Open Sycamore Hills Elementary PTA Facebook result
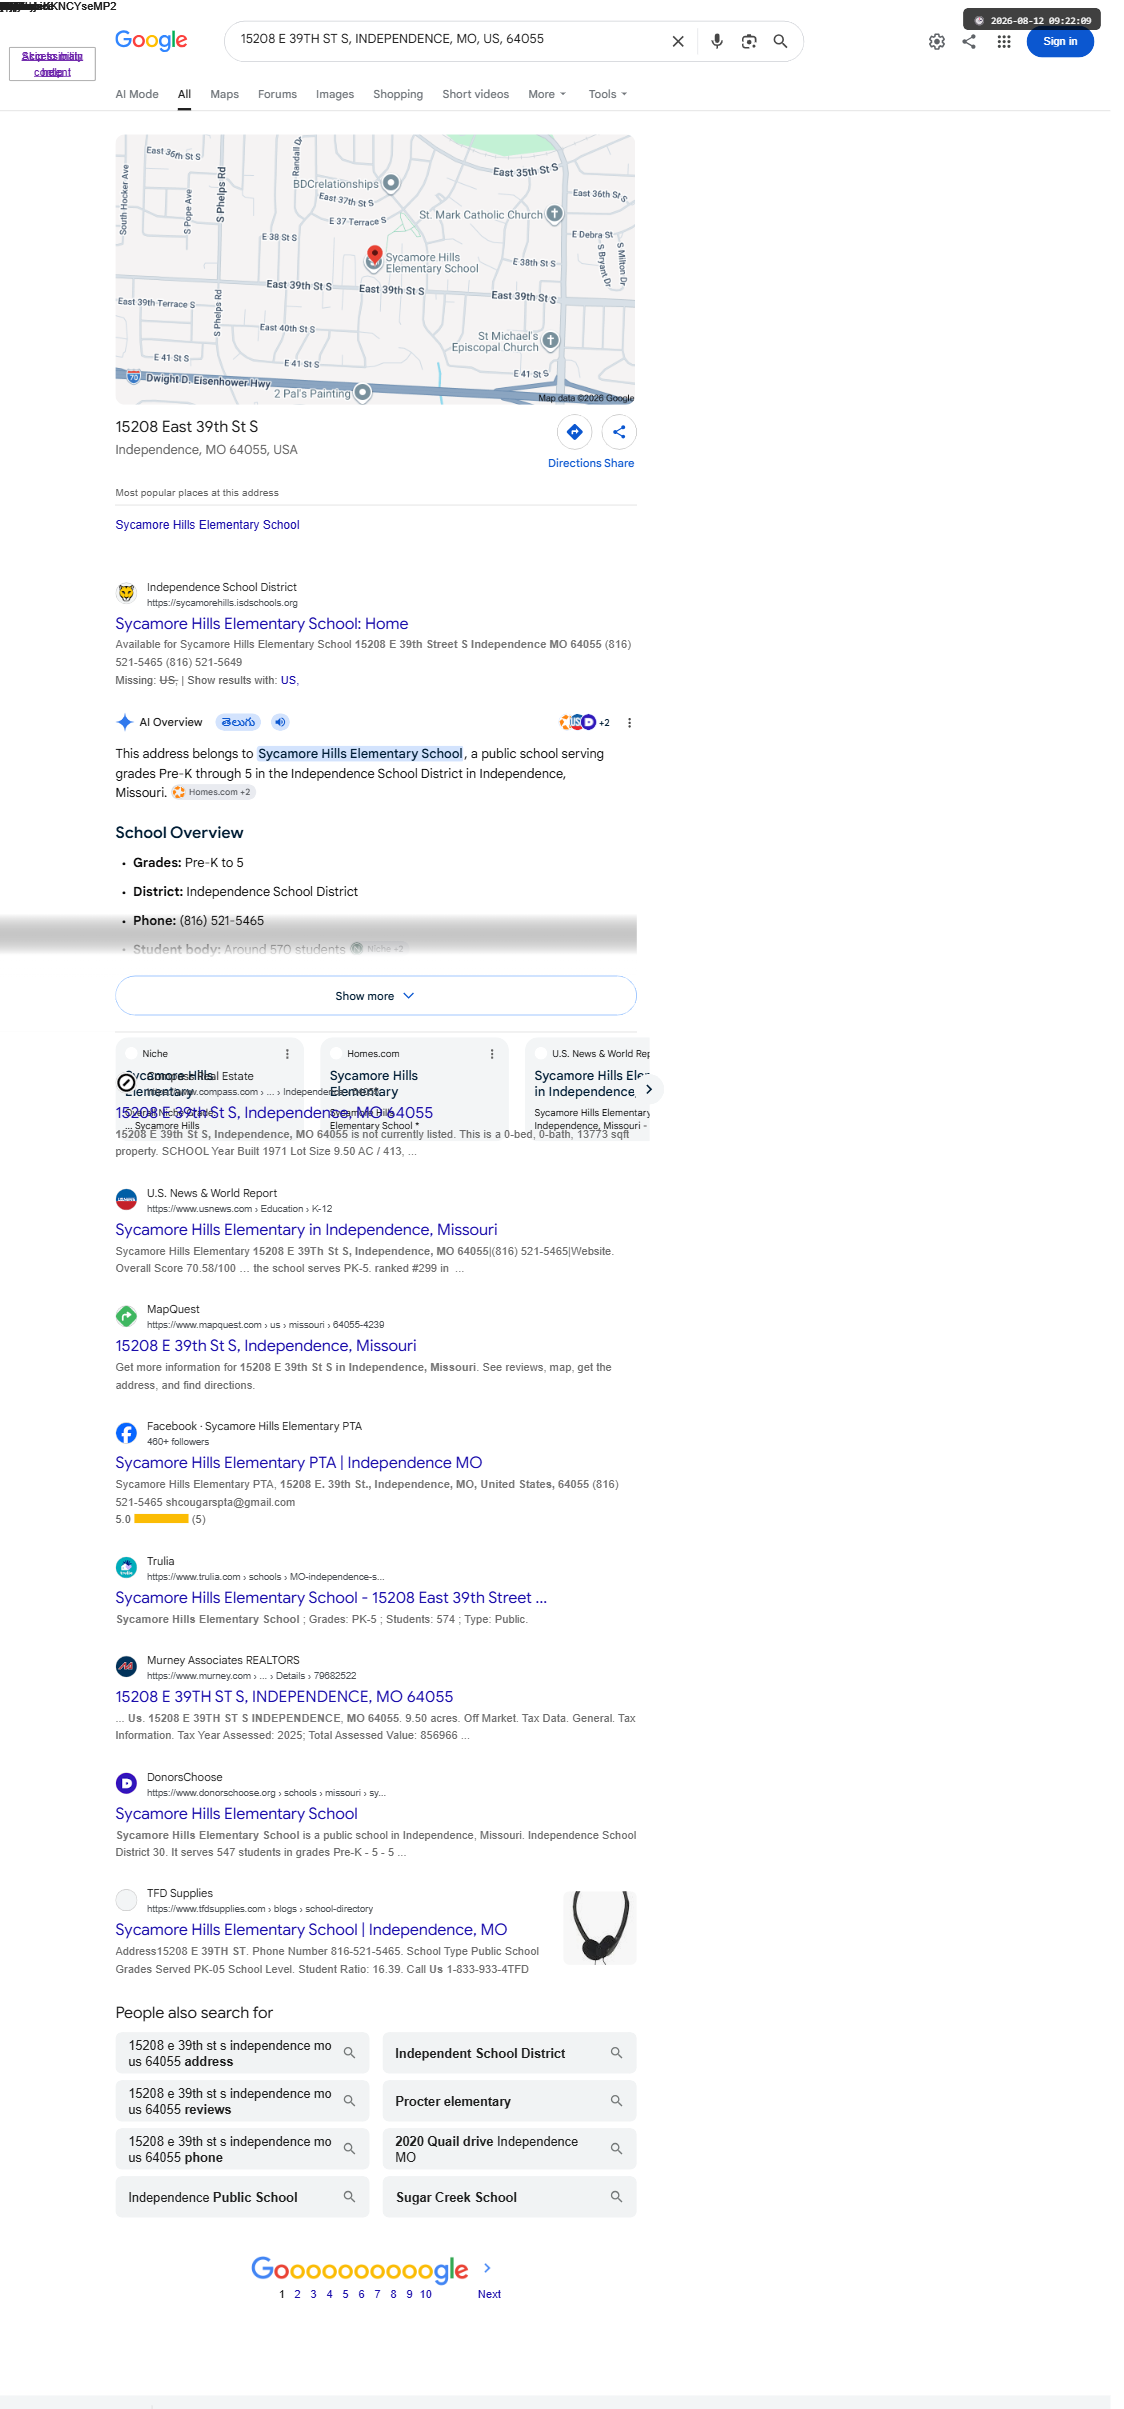1124x2409 pixels. click(299, 1463)
